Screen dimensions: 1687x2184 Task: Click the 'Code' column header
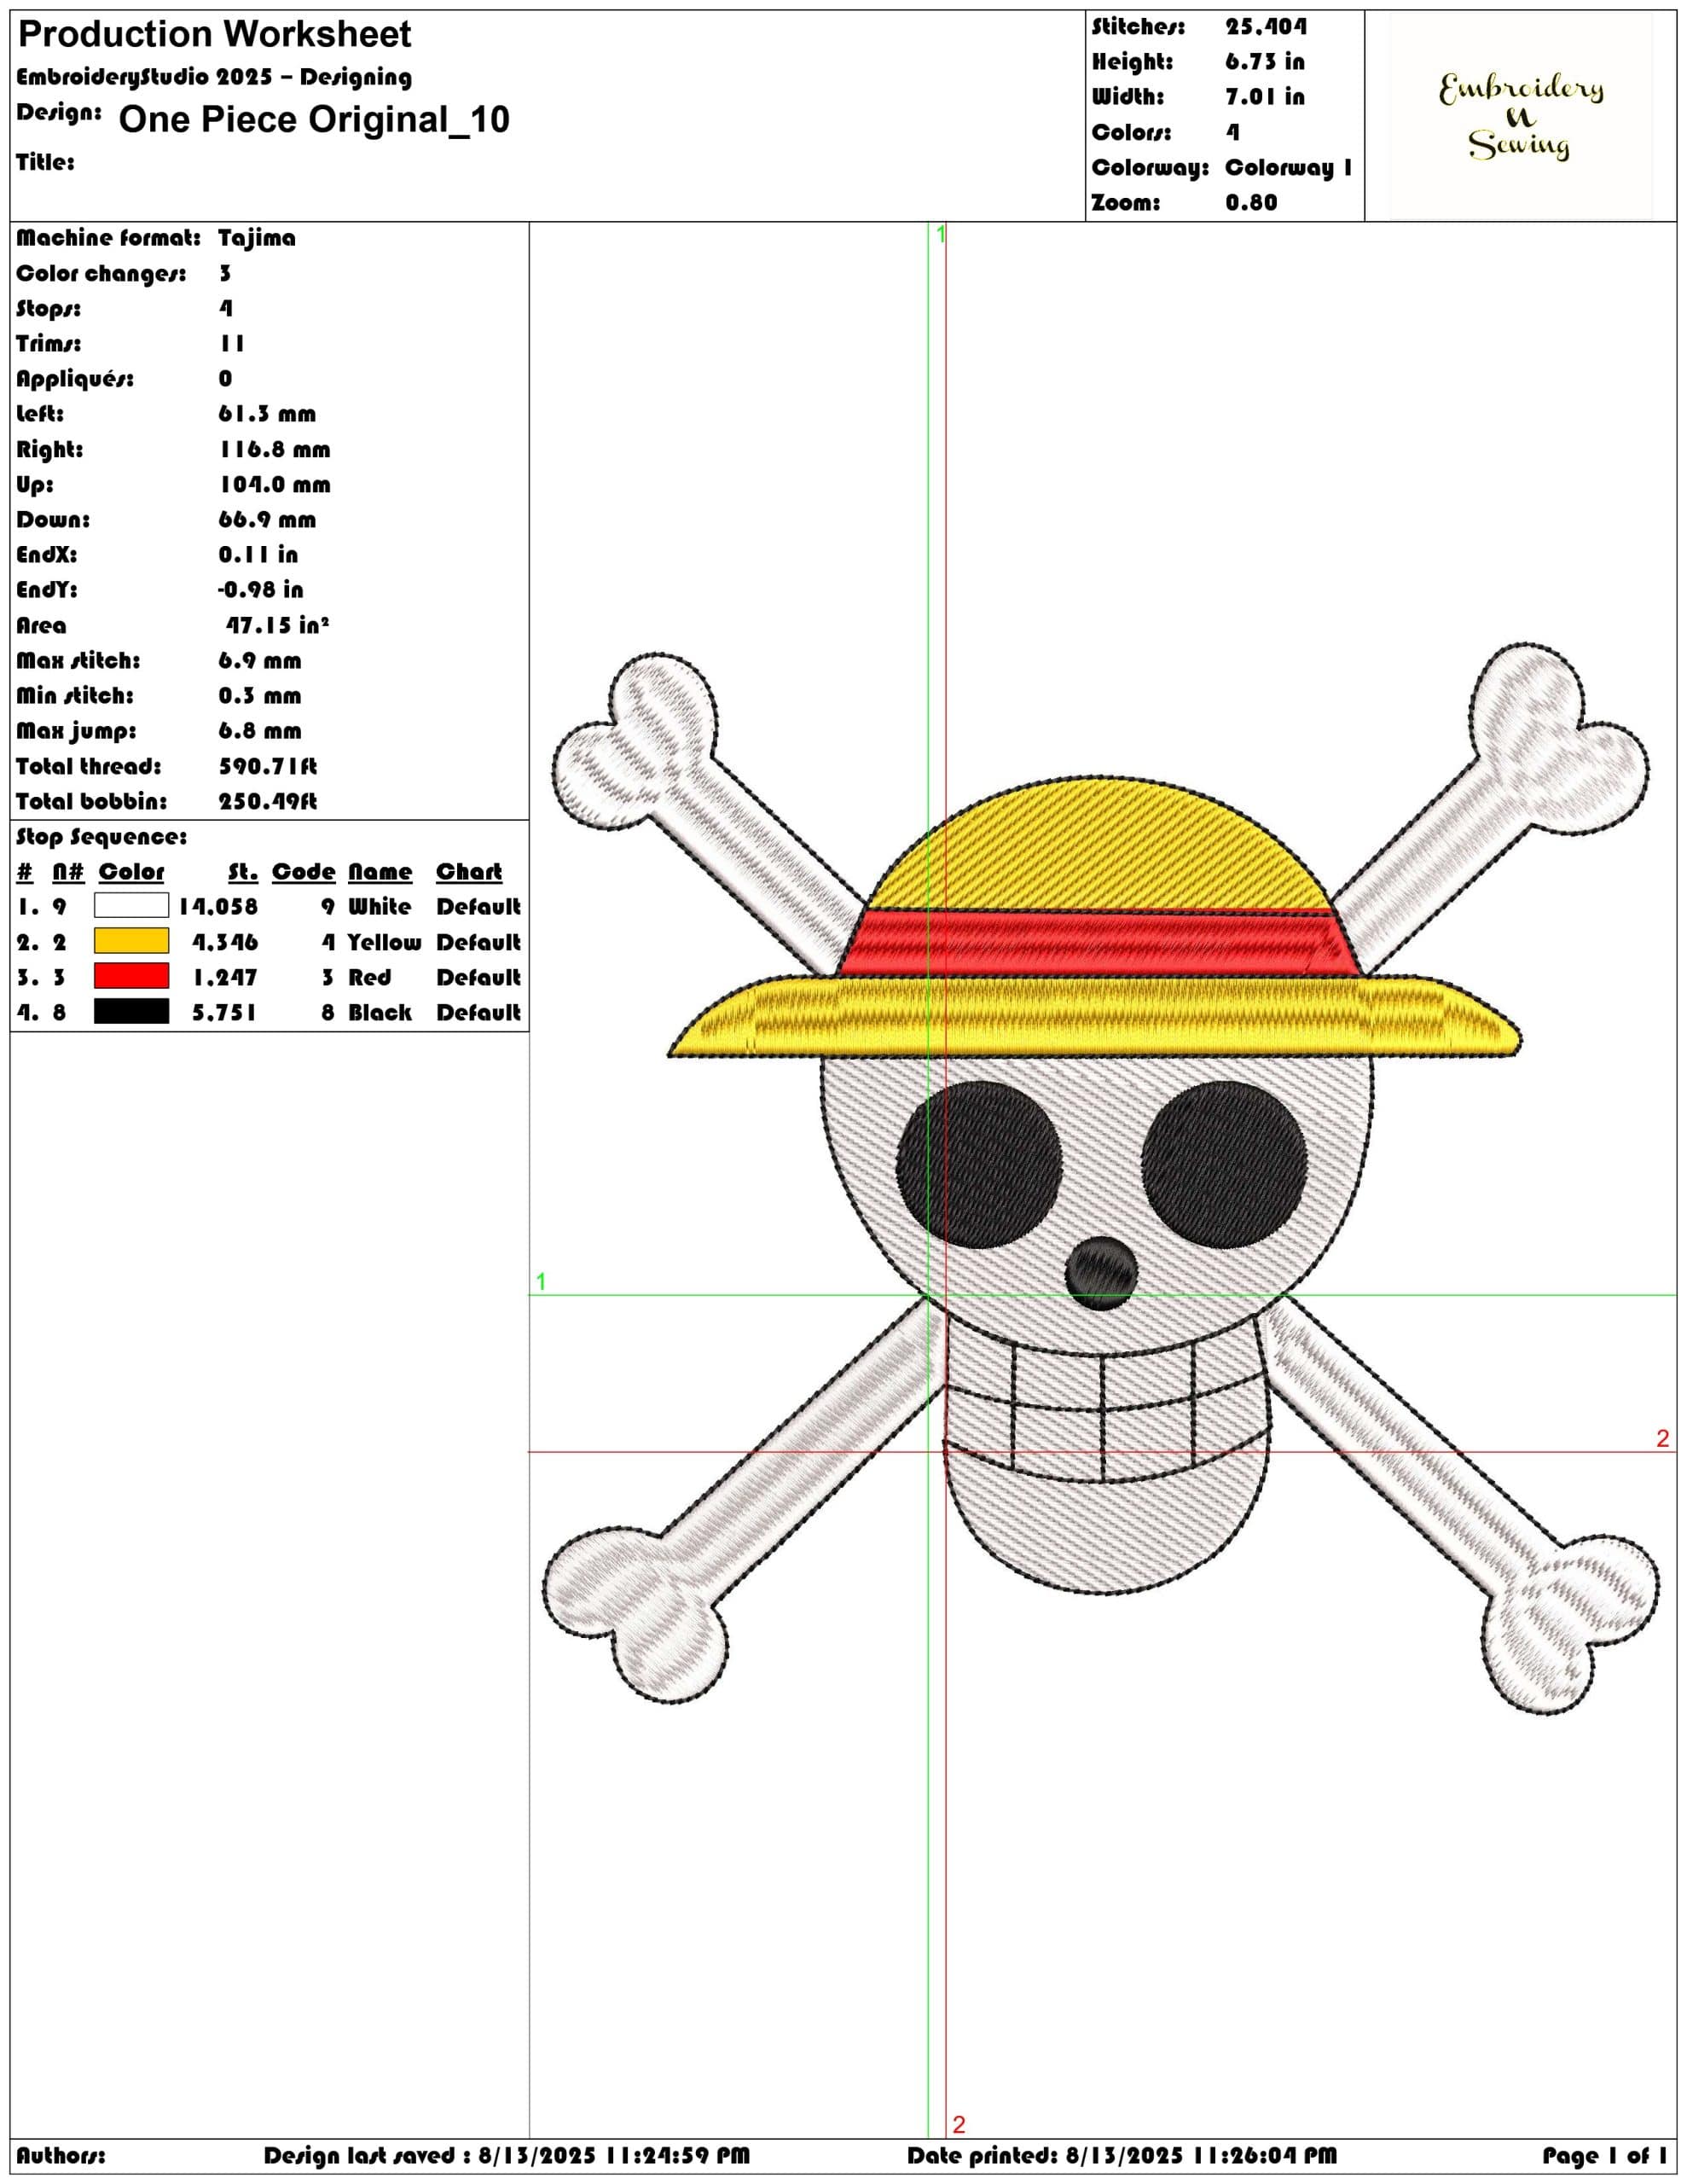point(304,872)
